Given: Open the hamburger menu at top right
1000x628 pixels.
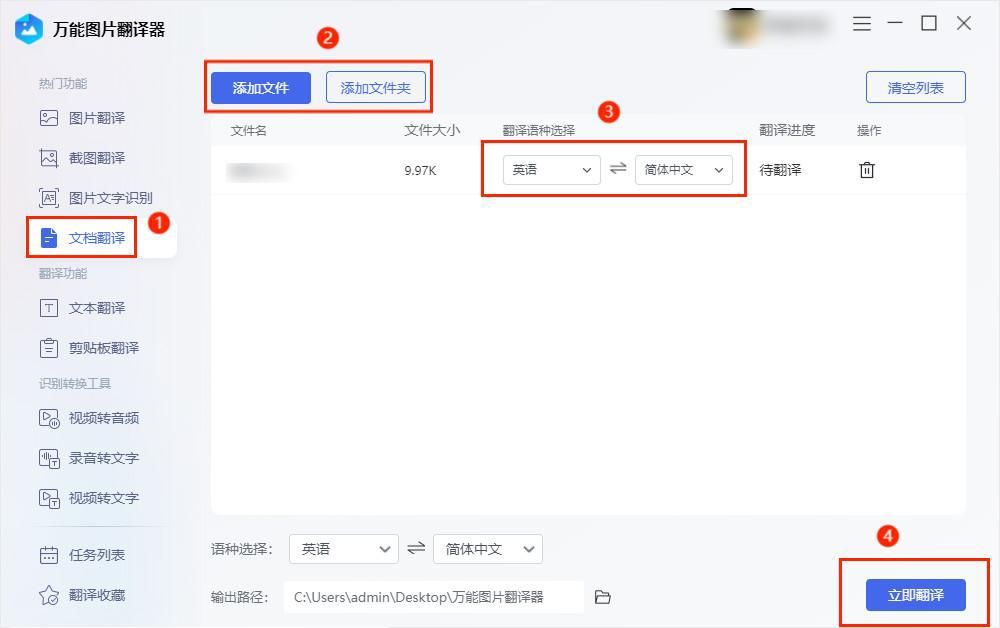Looking at the screenshot, I should 861,24.
